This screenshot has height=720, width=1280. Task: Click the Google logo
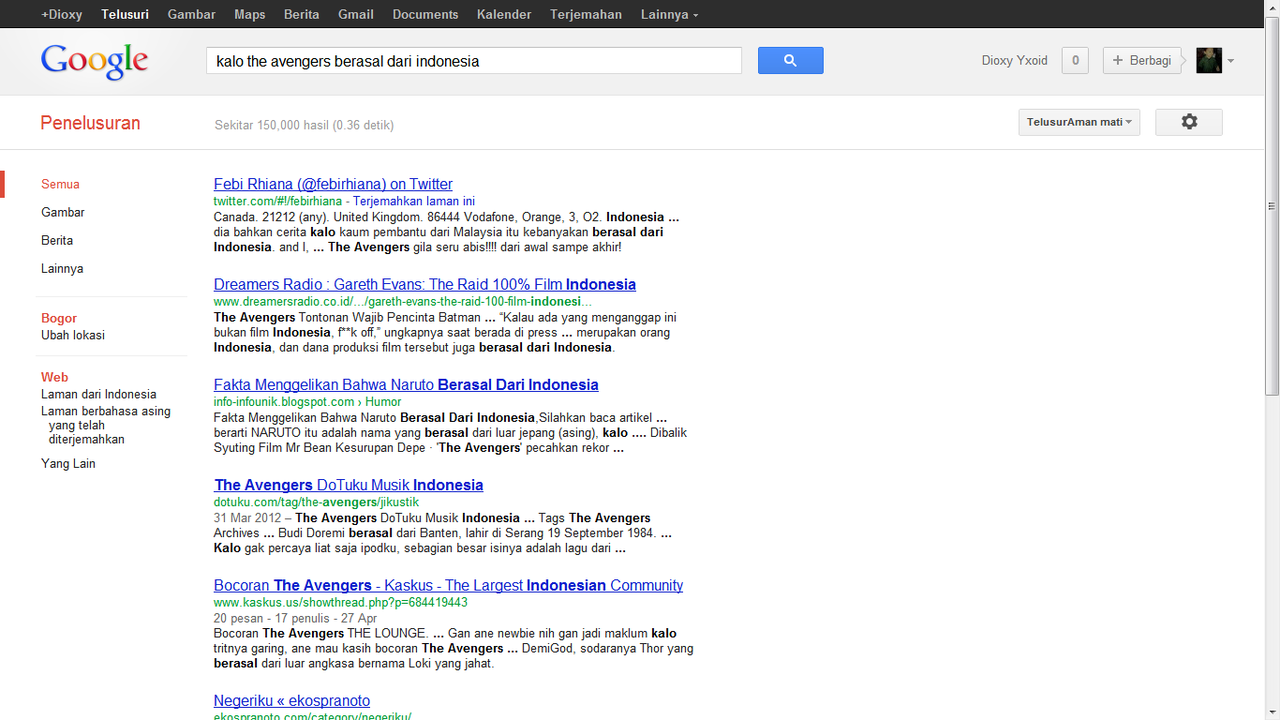point(95,61)
